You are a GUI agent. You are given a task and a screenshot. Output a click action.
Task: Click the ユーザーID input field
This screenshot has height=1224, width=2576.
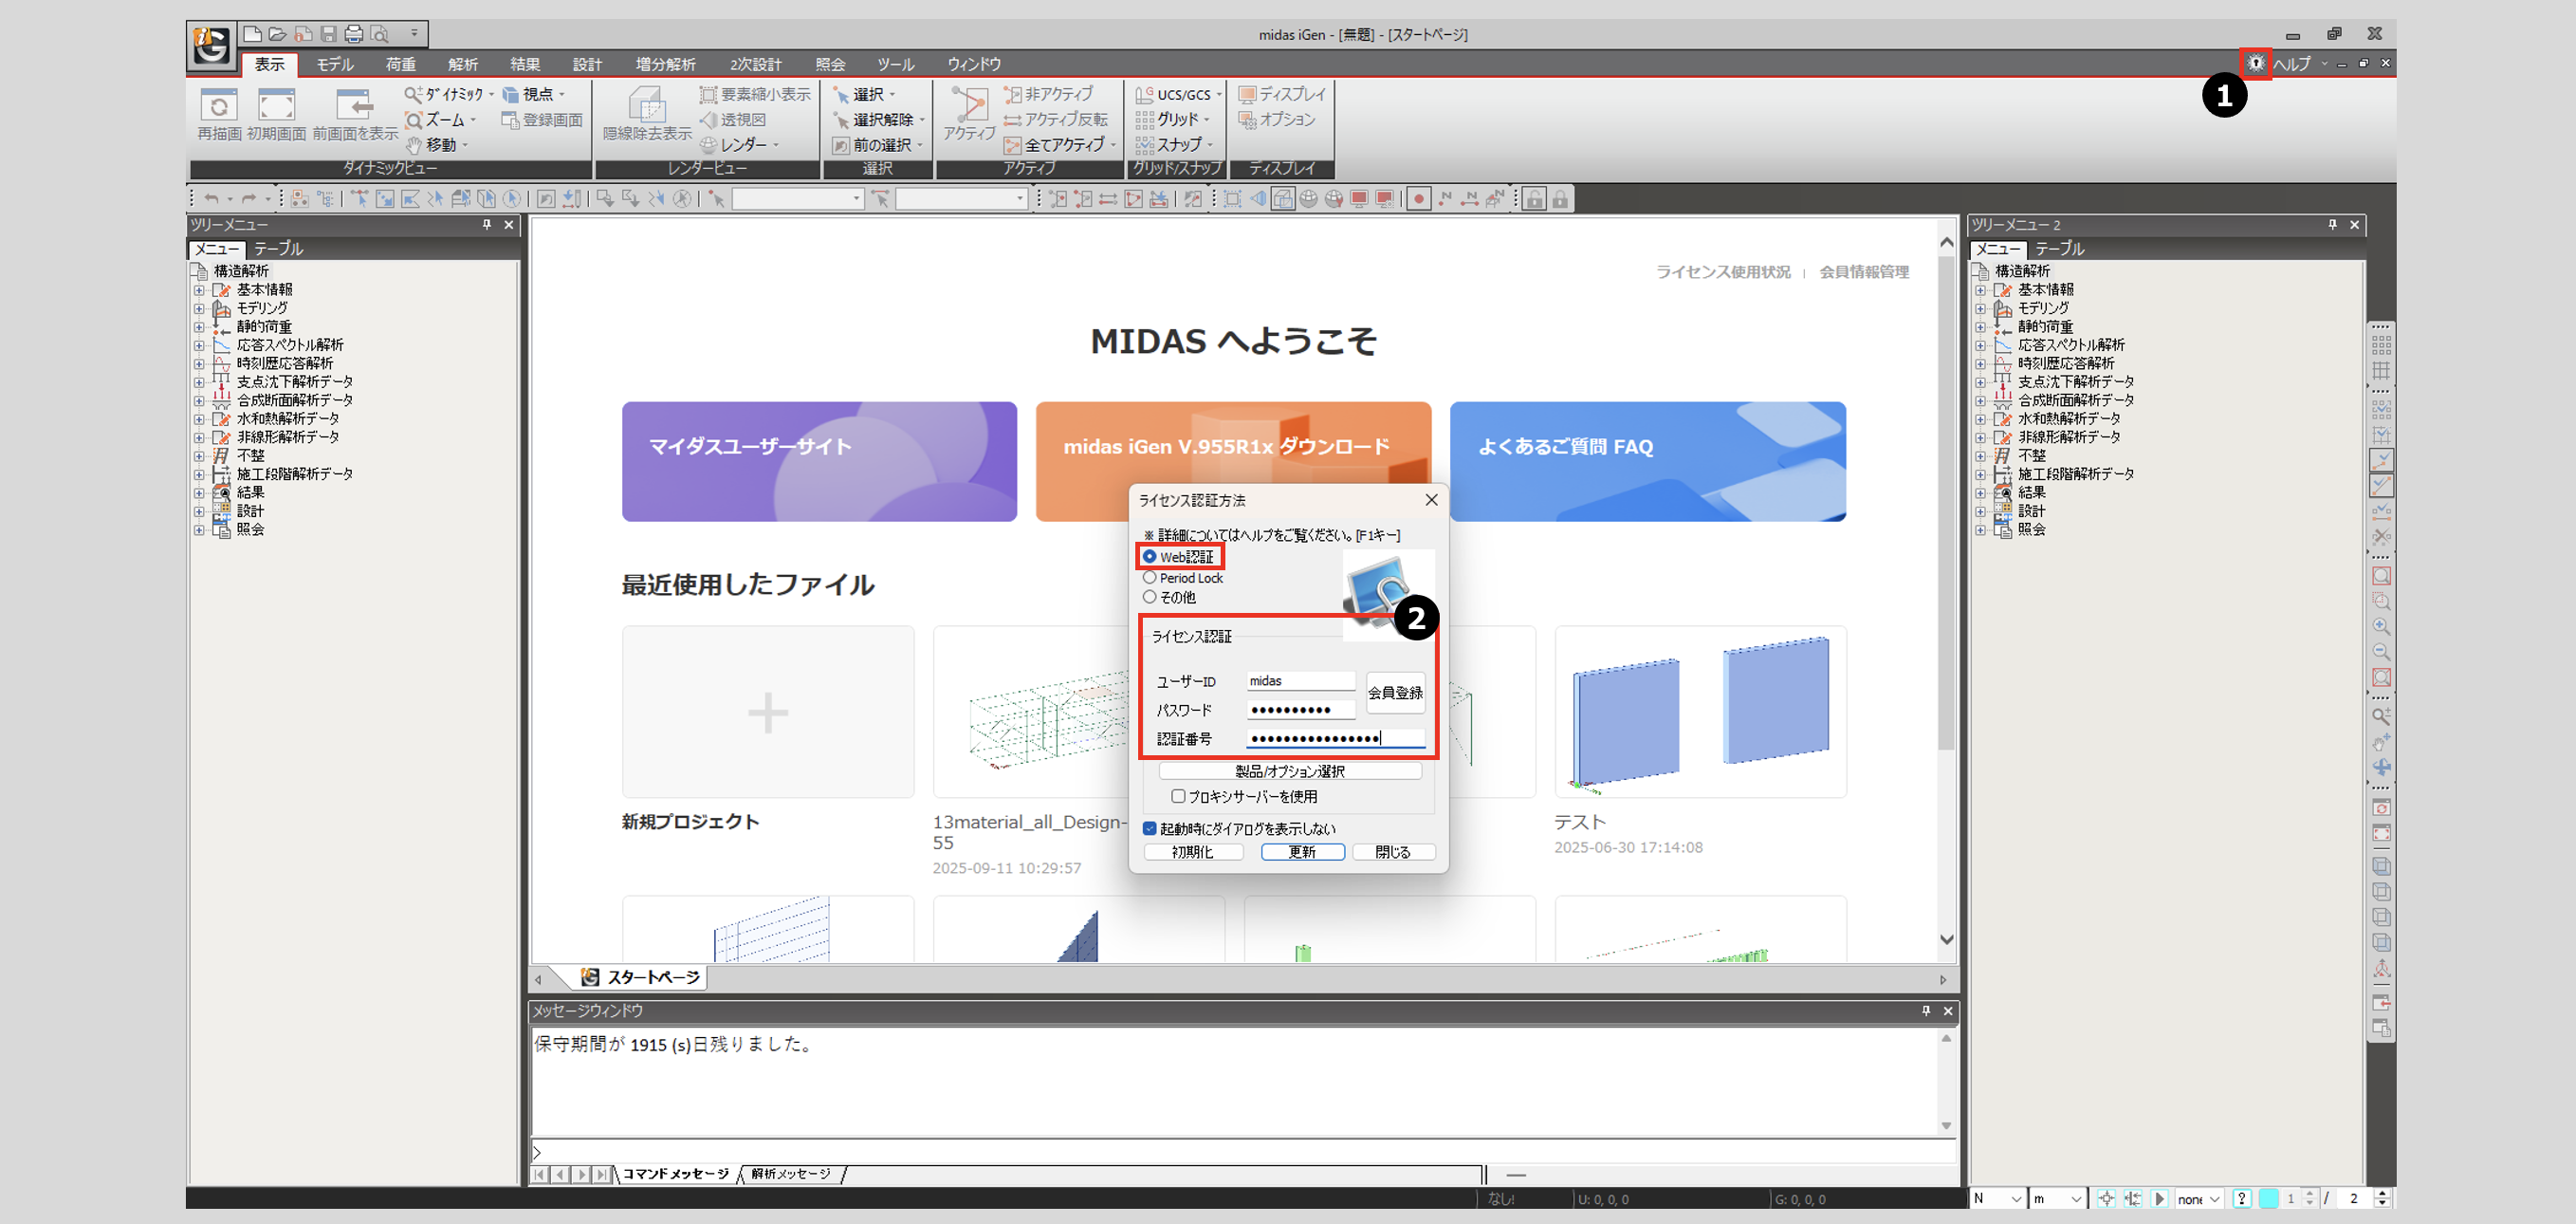tap(1300, 681)
